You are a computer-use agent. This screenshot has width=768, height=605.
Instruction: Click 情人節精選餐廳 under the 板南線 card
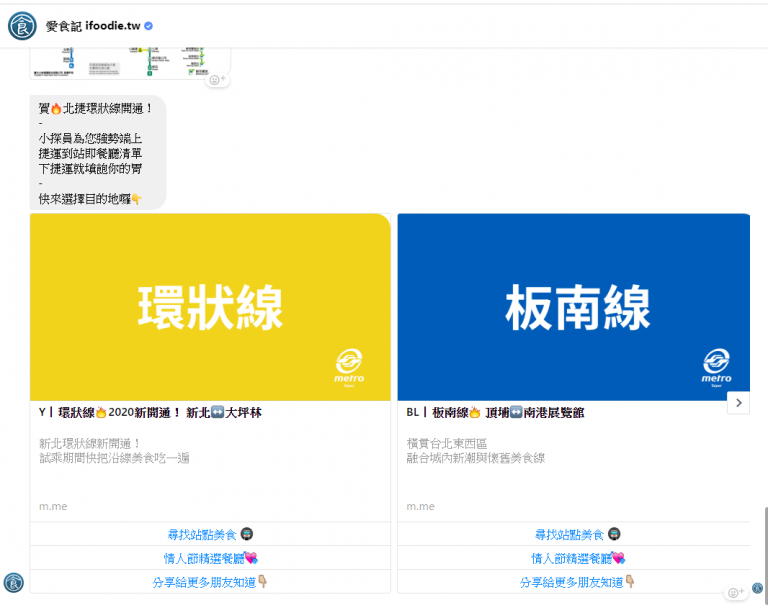pyautogui.click(x=574, y=558)
